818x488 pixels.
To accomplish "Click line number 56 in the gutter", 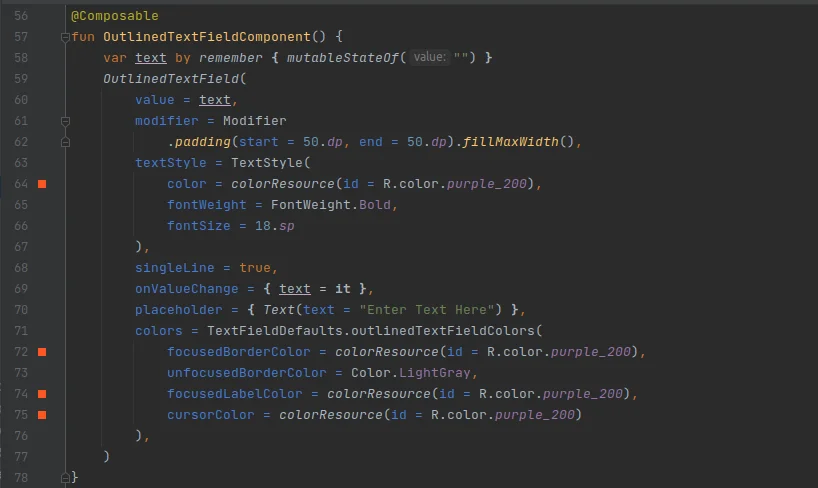I will tap(21, 16).
